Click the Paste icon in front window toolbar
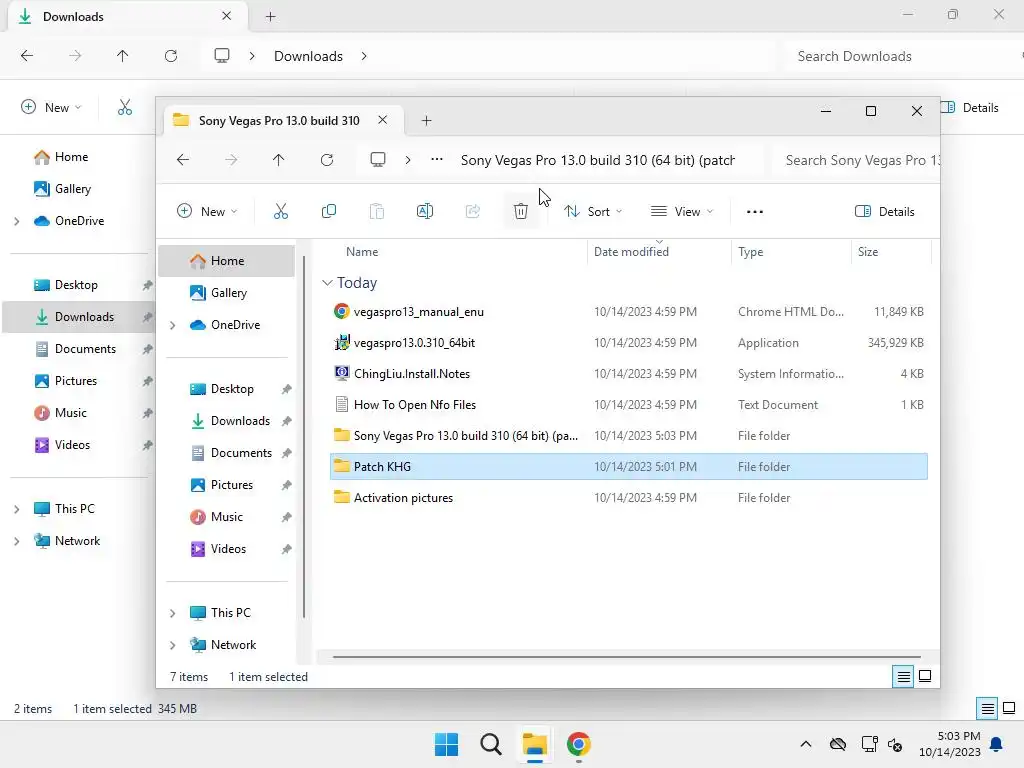The width and height of the screenshot is (1024, 768). pyautogui.click(x=377, y=211)
